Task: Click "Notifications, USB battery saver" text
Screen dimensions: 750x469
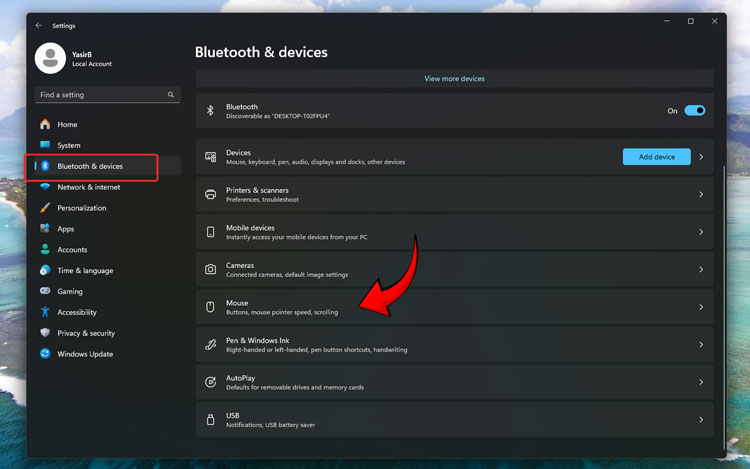Action: [x=270, y=425]
